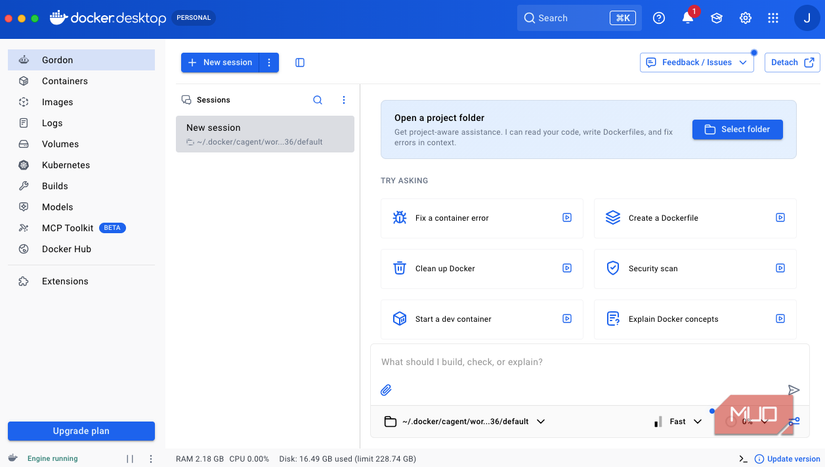Viewport: 825px width, 467px height.
Task: Open Sessions list kebab menu
Action: point(344,100)
